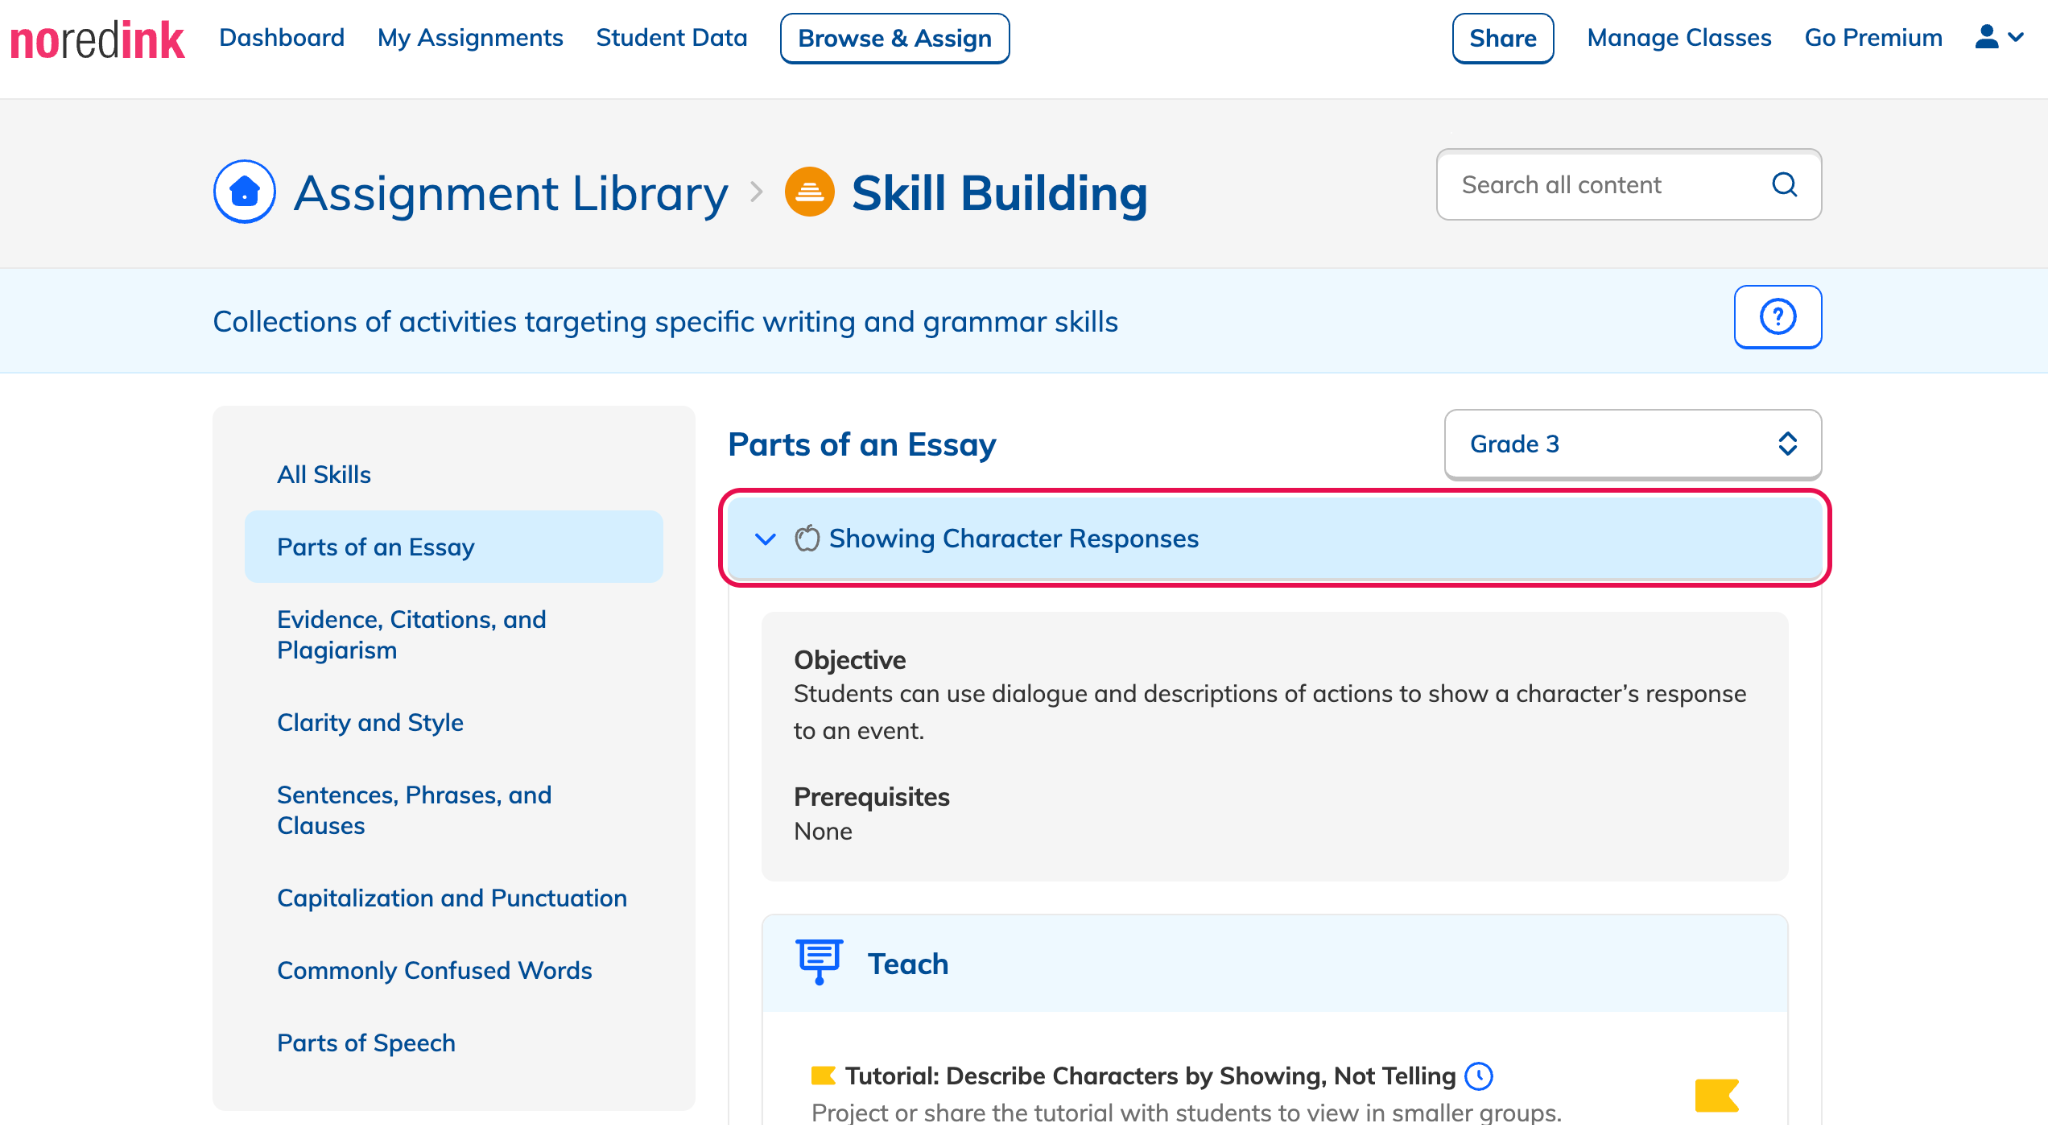Image resolution: width=2048 pixels, height=1125 pixels.
Task: Select Clarity and Style skill category
Action: 370,722
